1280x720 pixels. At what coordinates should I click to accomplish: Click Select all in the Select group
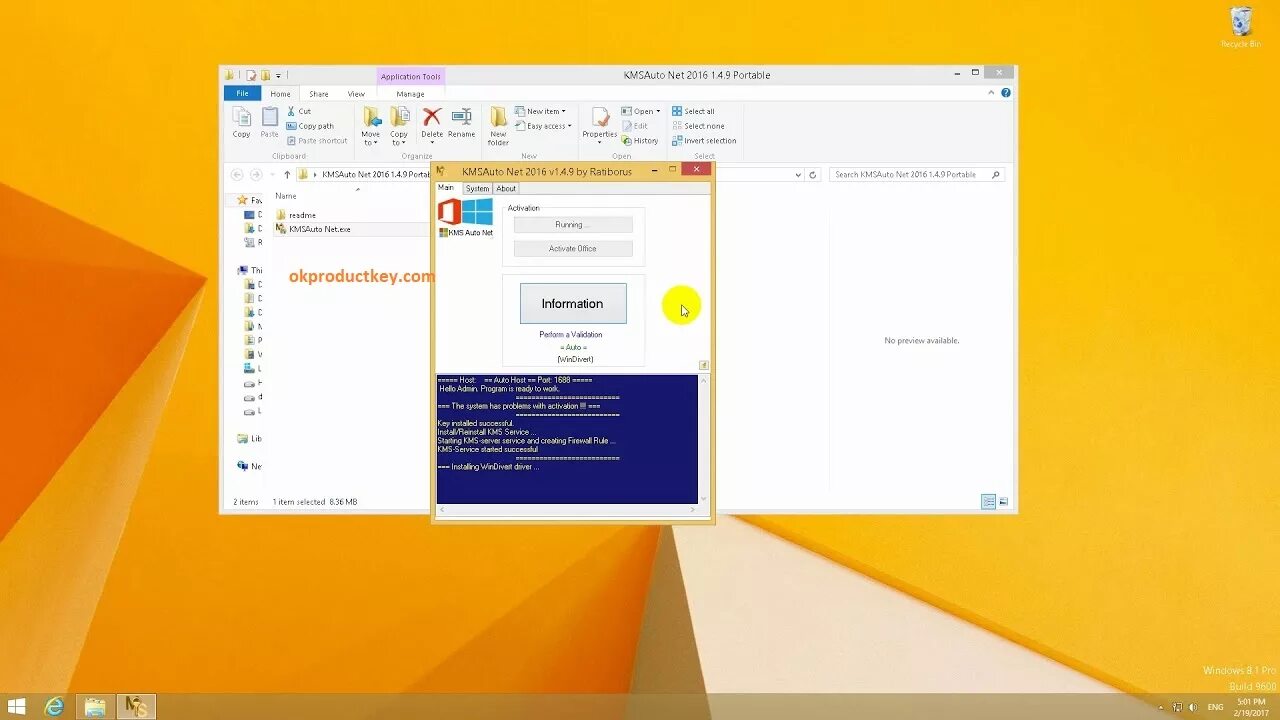point(693,111)
